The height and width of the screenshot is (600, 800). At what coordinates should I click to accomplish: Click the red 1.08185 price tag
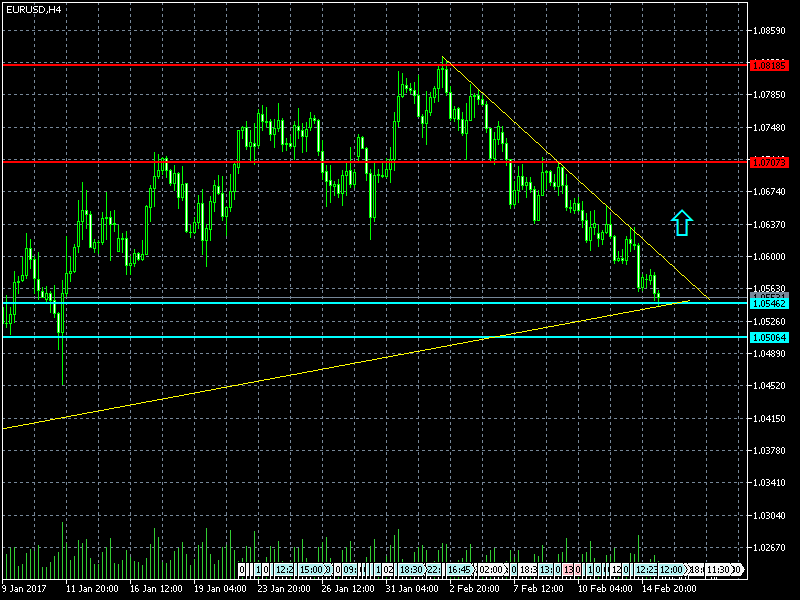click(x=769, y=66)
